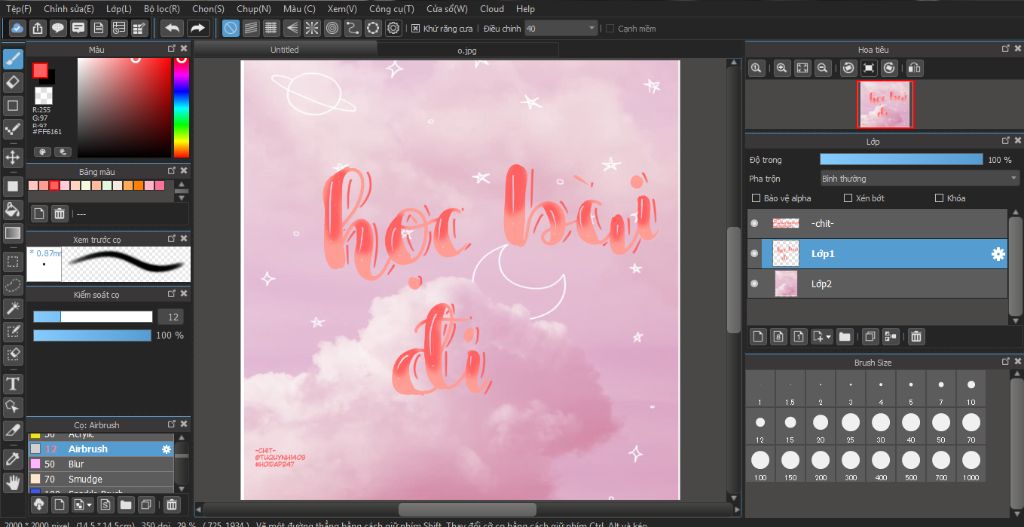The image size is (1024, 527).
Task: Click the foreground red color swatch
Action: click(40, 70)
